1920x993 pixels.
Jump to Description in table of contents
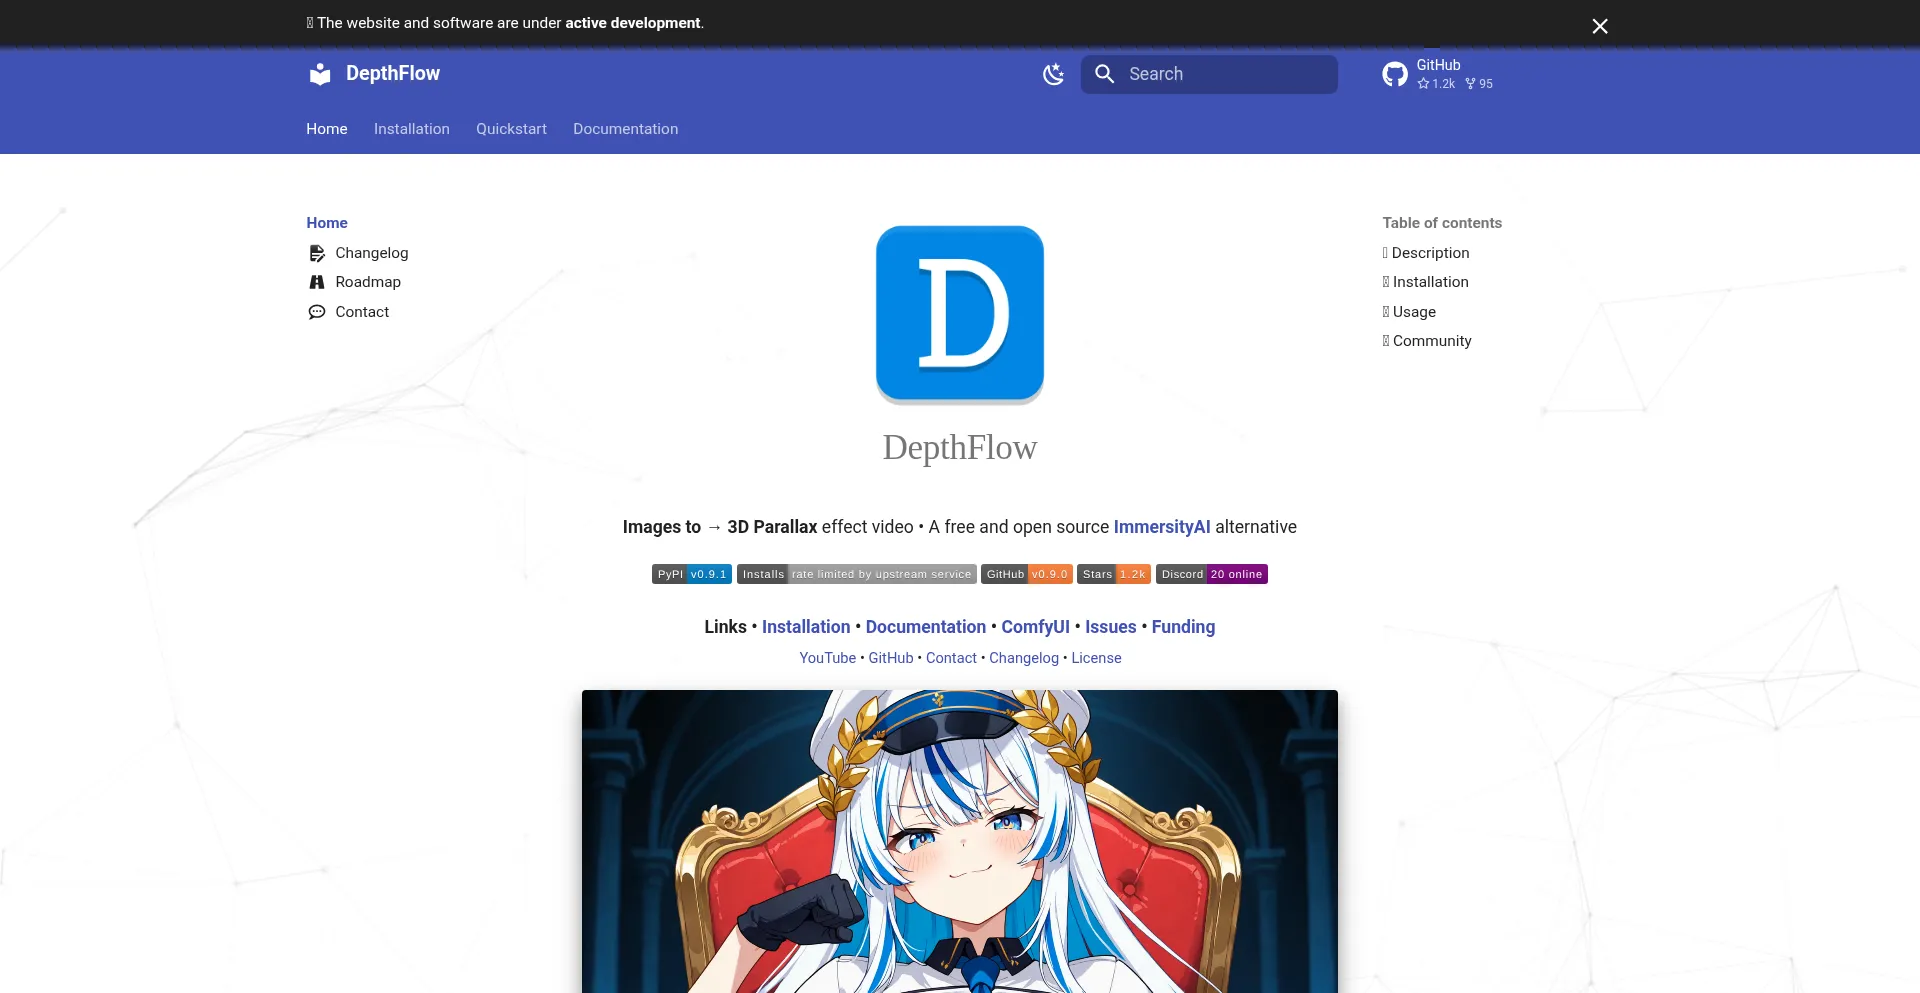(1429, 253)
